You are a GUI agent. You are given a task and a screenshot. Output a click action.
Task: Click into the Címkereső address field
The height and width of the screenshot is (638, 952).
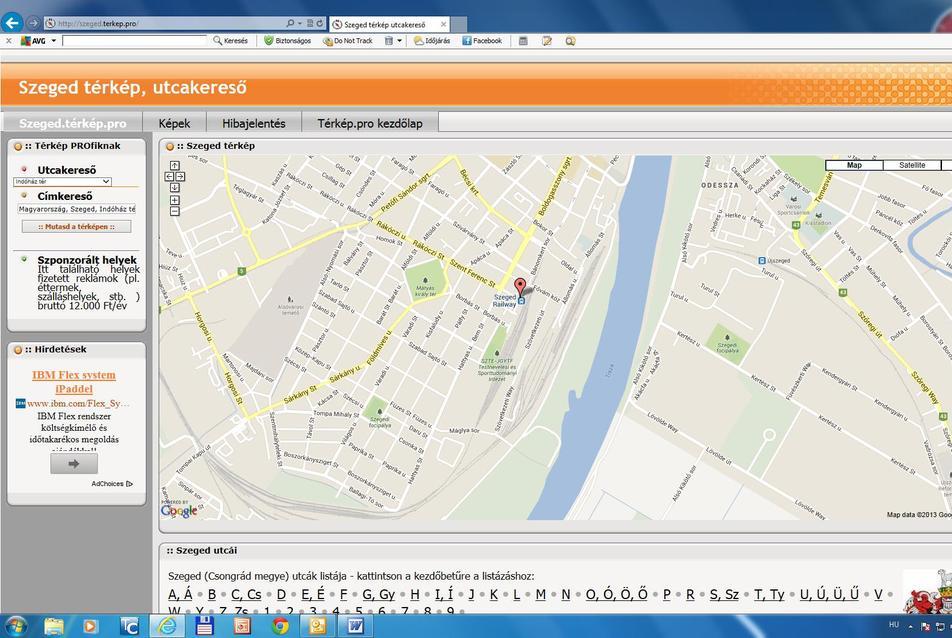pos(76,209)
